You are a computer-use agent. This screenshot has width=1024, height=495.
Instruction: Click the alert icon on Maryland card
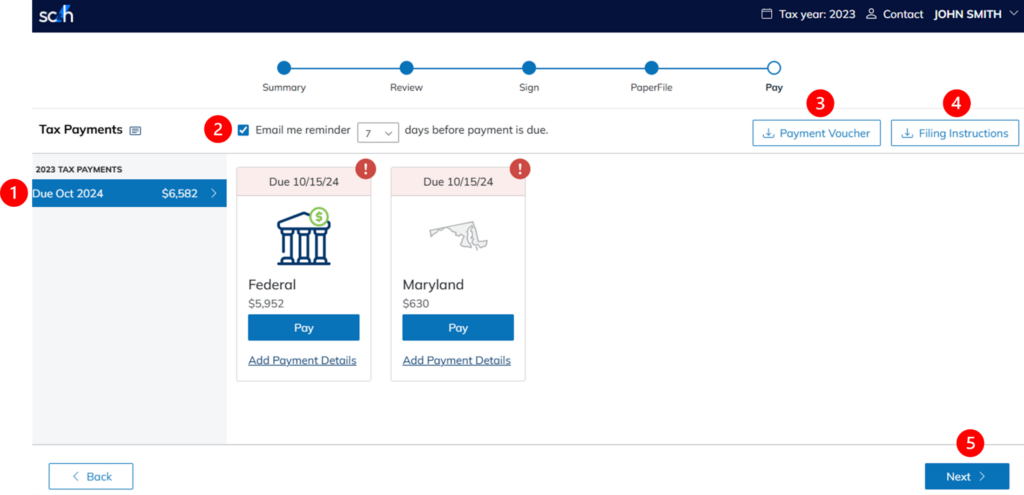pos(520,168)
